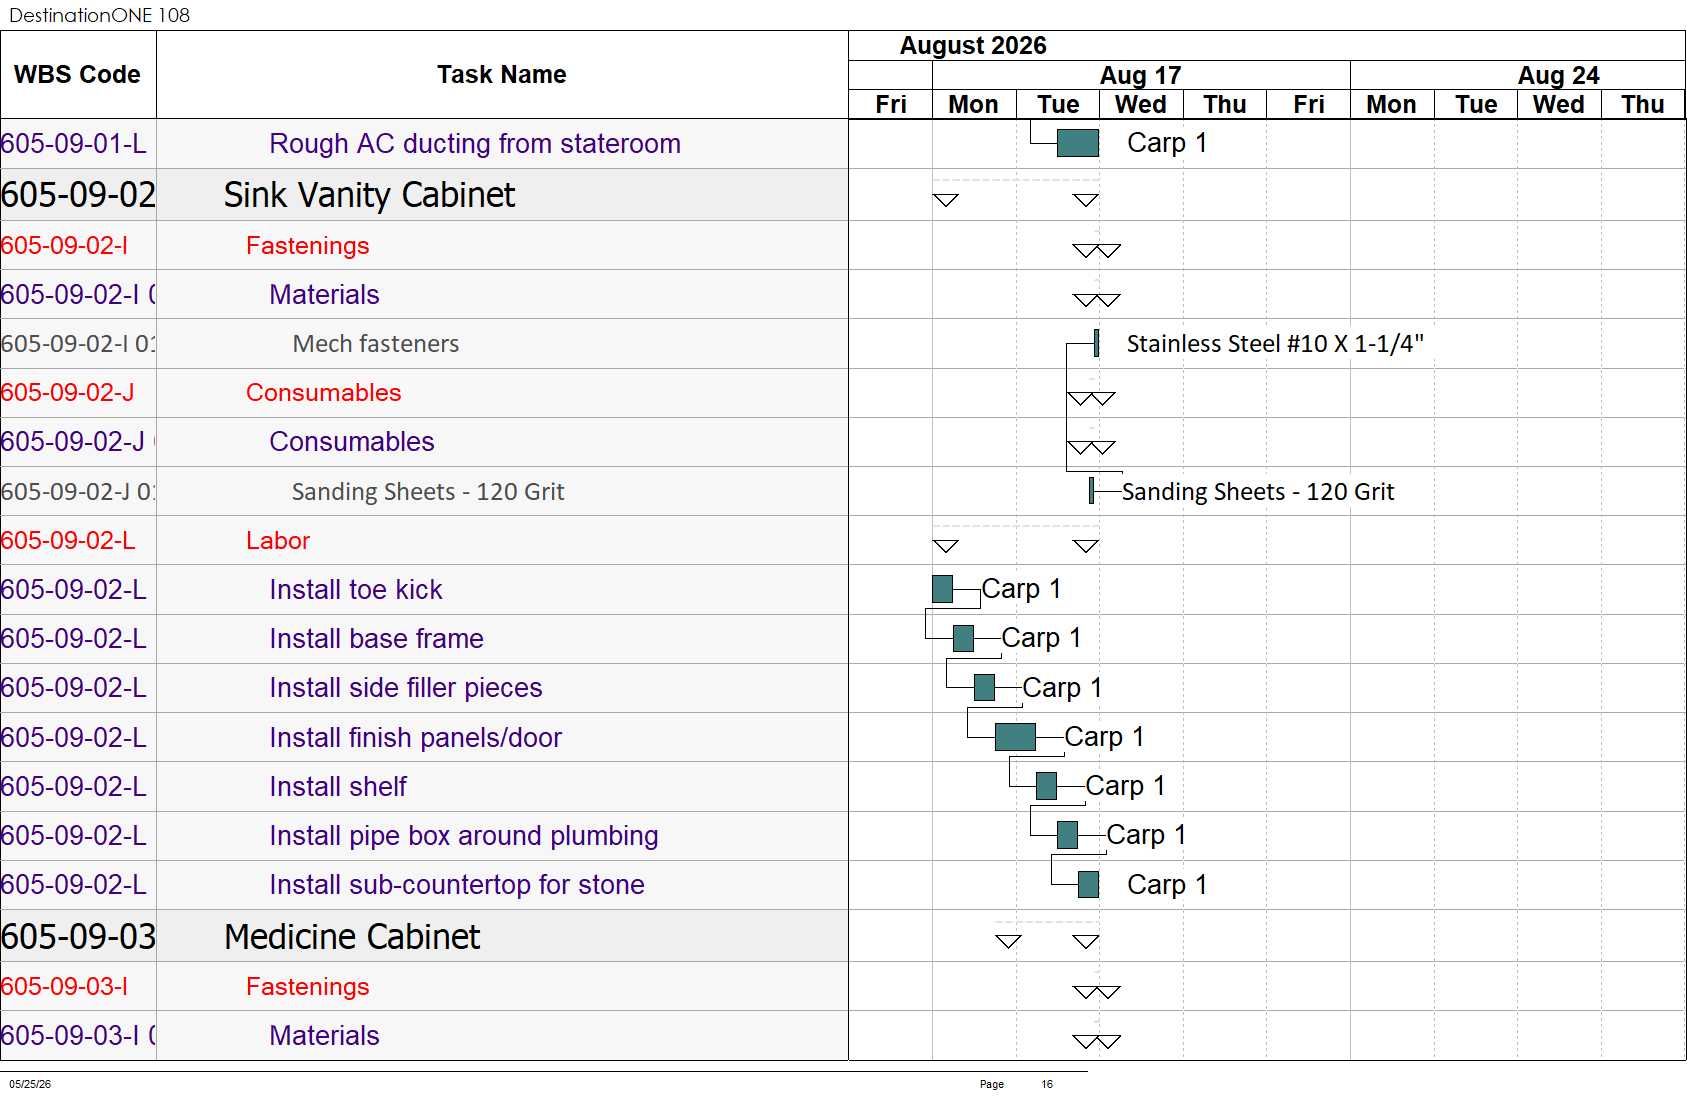Screen dimensions: 1687x1097
Task: Click Materials row under Medicine Cabinet
Action: click(324, 1036)
